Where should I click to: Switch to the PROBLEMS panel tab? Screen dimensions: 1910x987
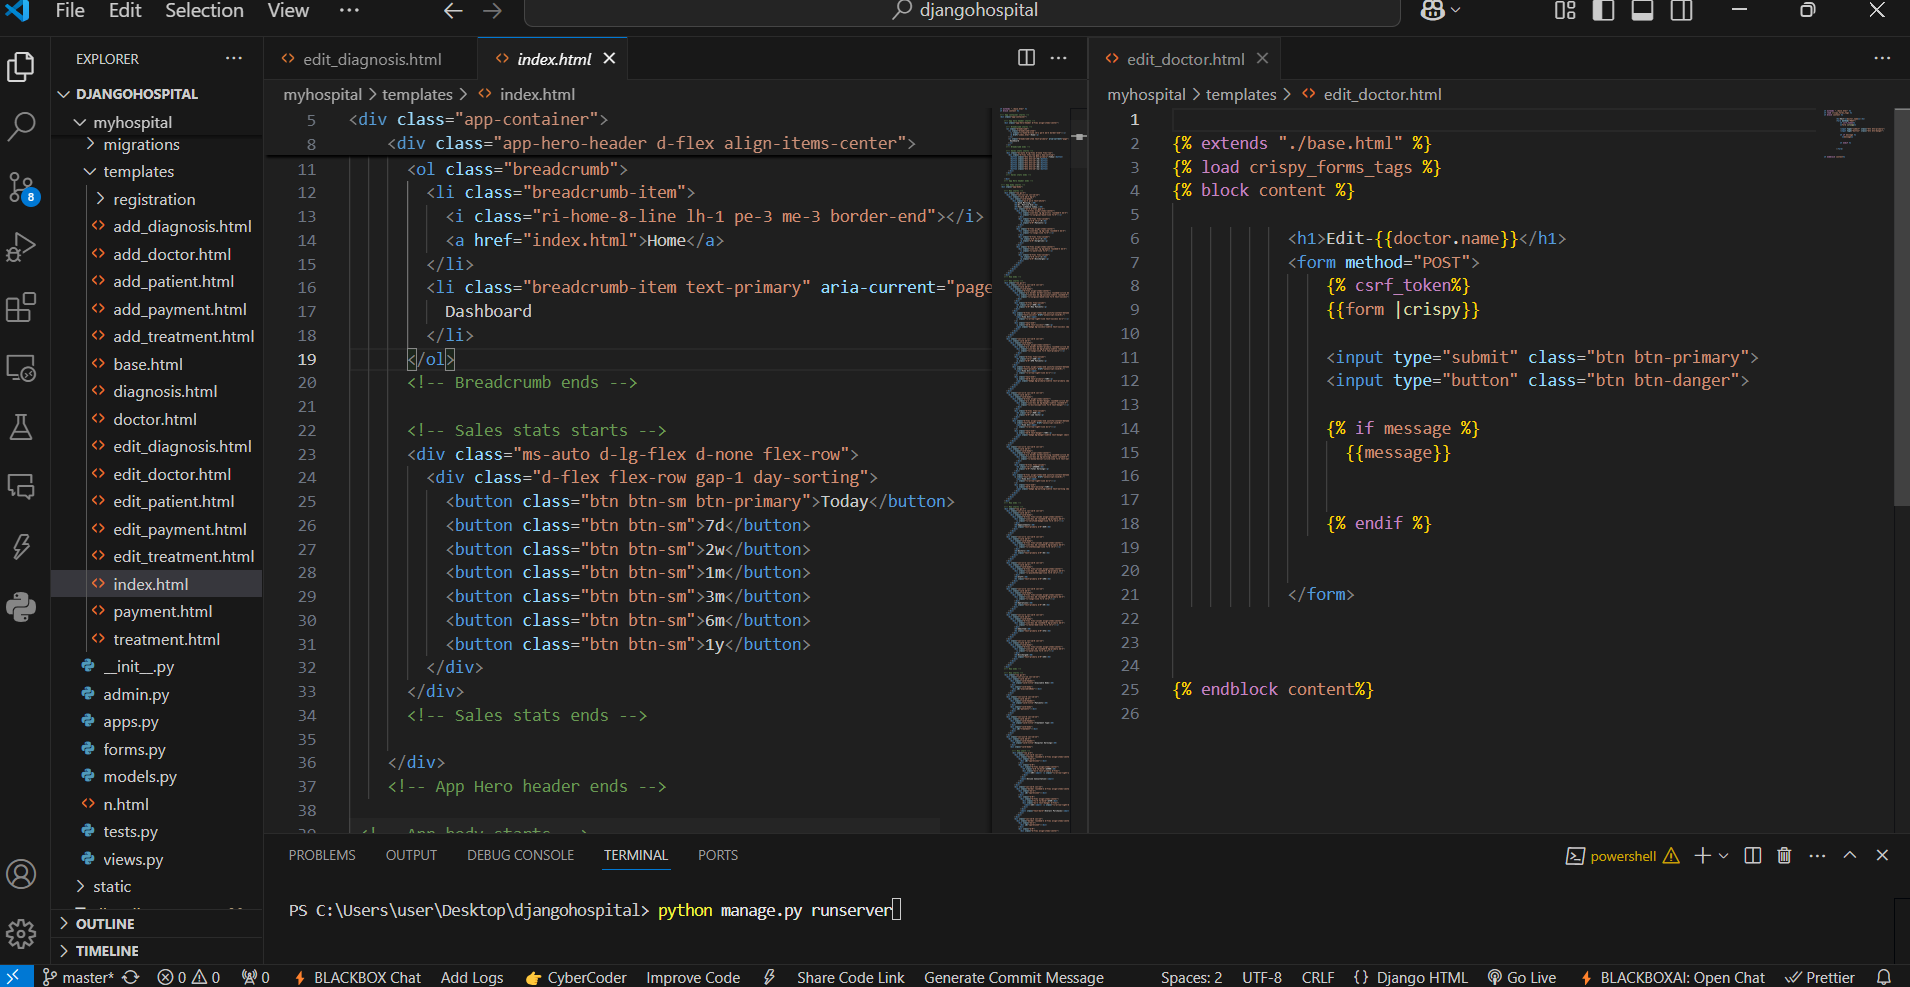(322, 856)
